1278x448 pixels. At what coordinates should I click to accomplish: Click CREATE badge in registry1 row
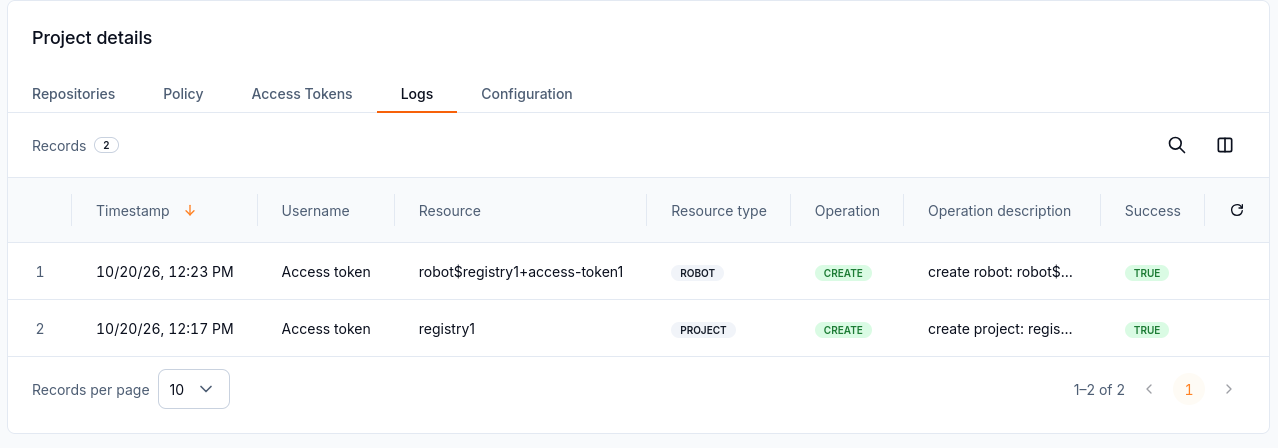(843, 330)
